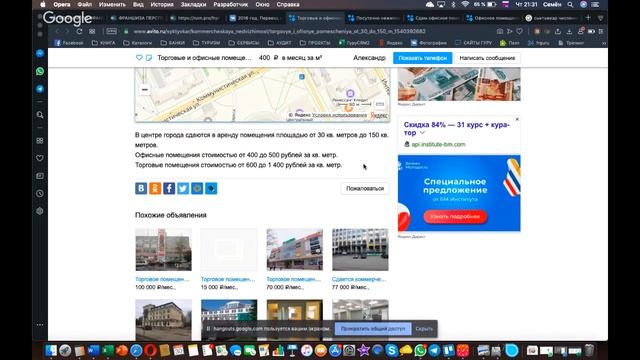Switch to the 'Сдам офисное' tab

(x=433, y=18)
